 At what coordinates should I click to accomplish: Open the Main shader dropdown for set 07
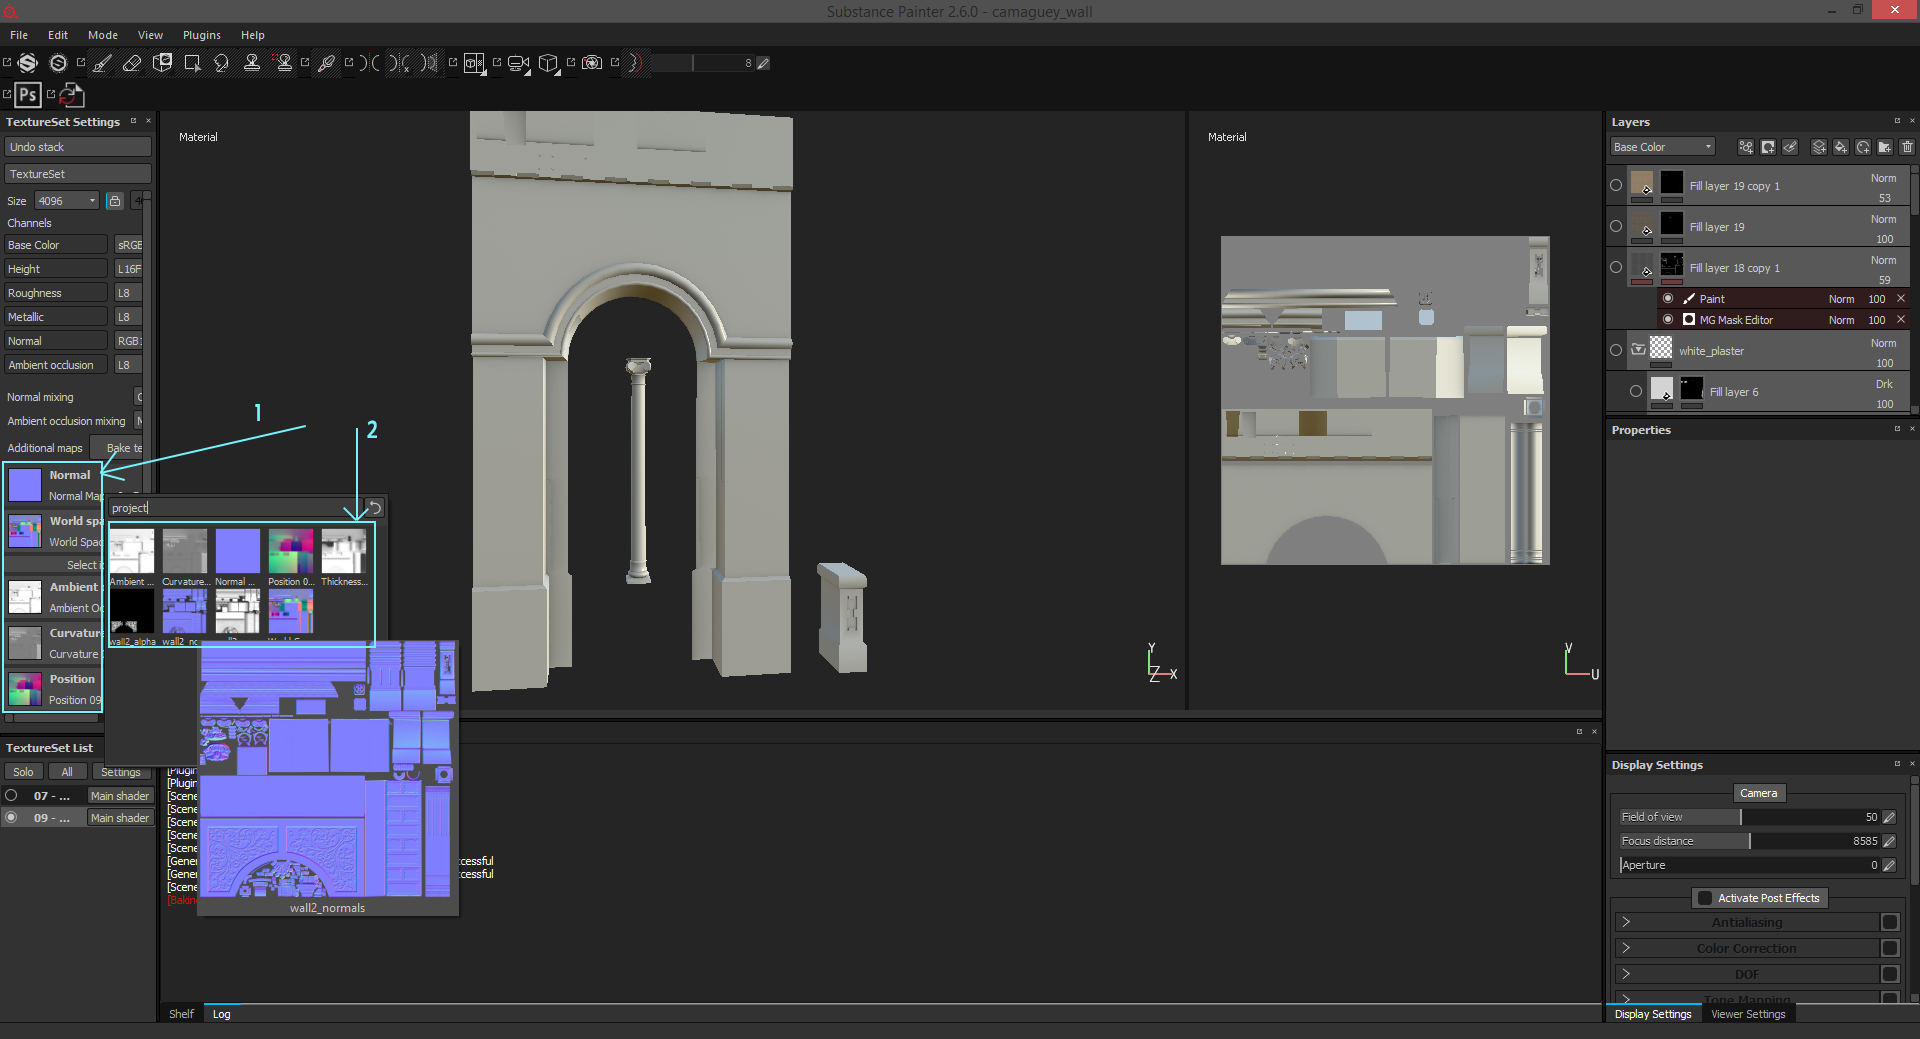120,796
